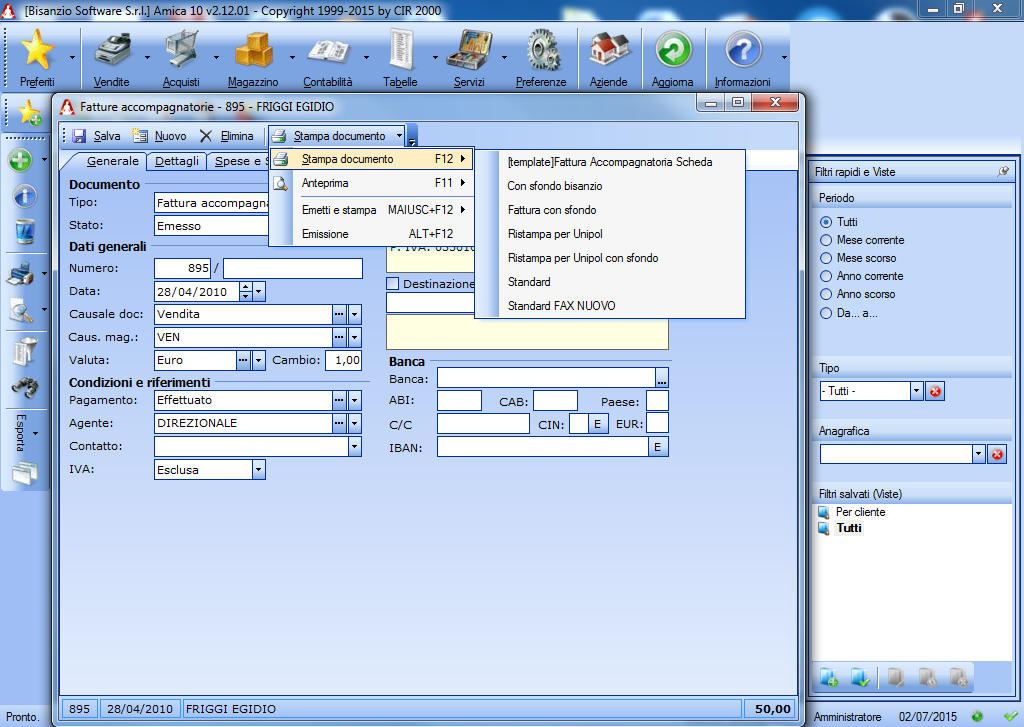The width and height of the screenshot is (1024, 727).
Task: Clear the Tipo filter with red X
Action: tap(935, 391)
